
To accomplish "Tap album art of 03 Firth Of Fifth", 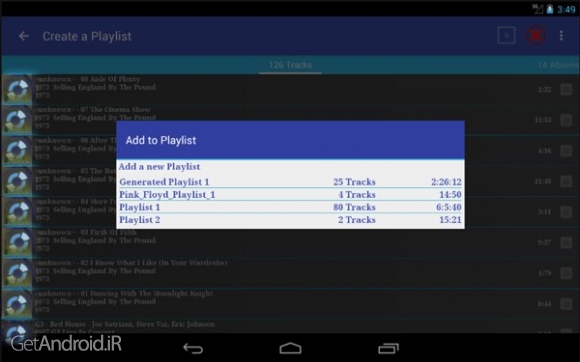I will pos(17,242).
